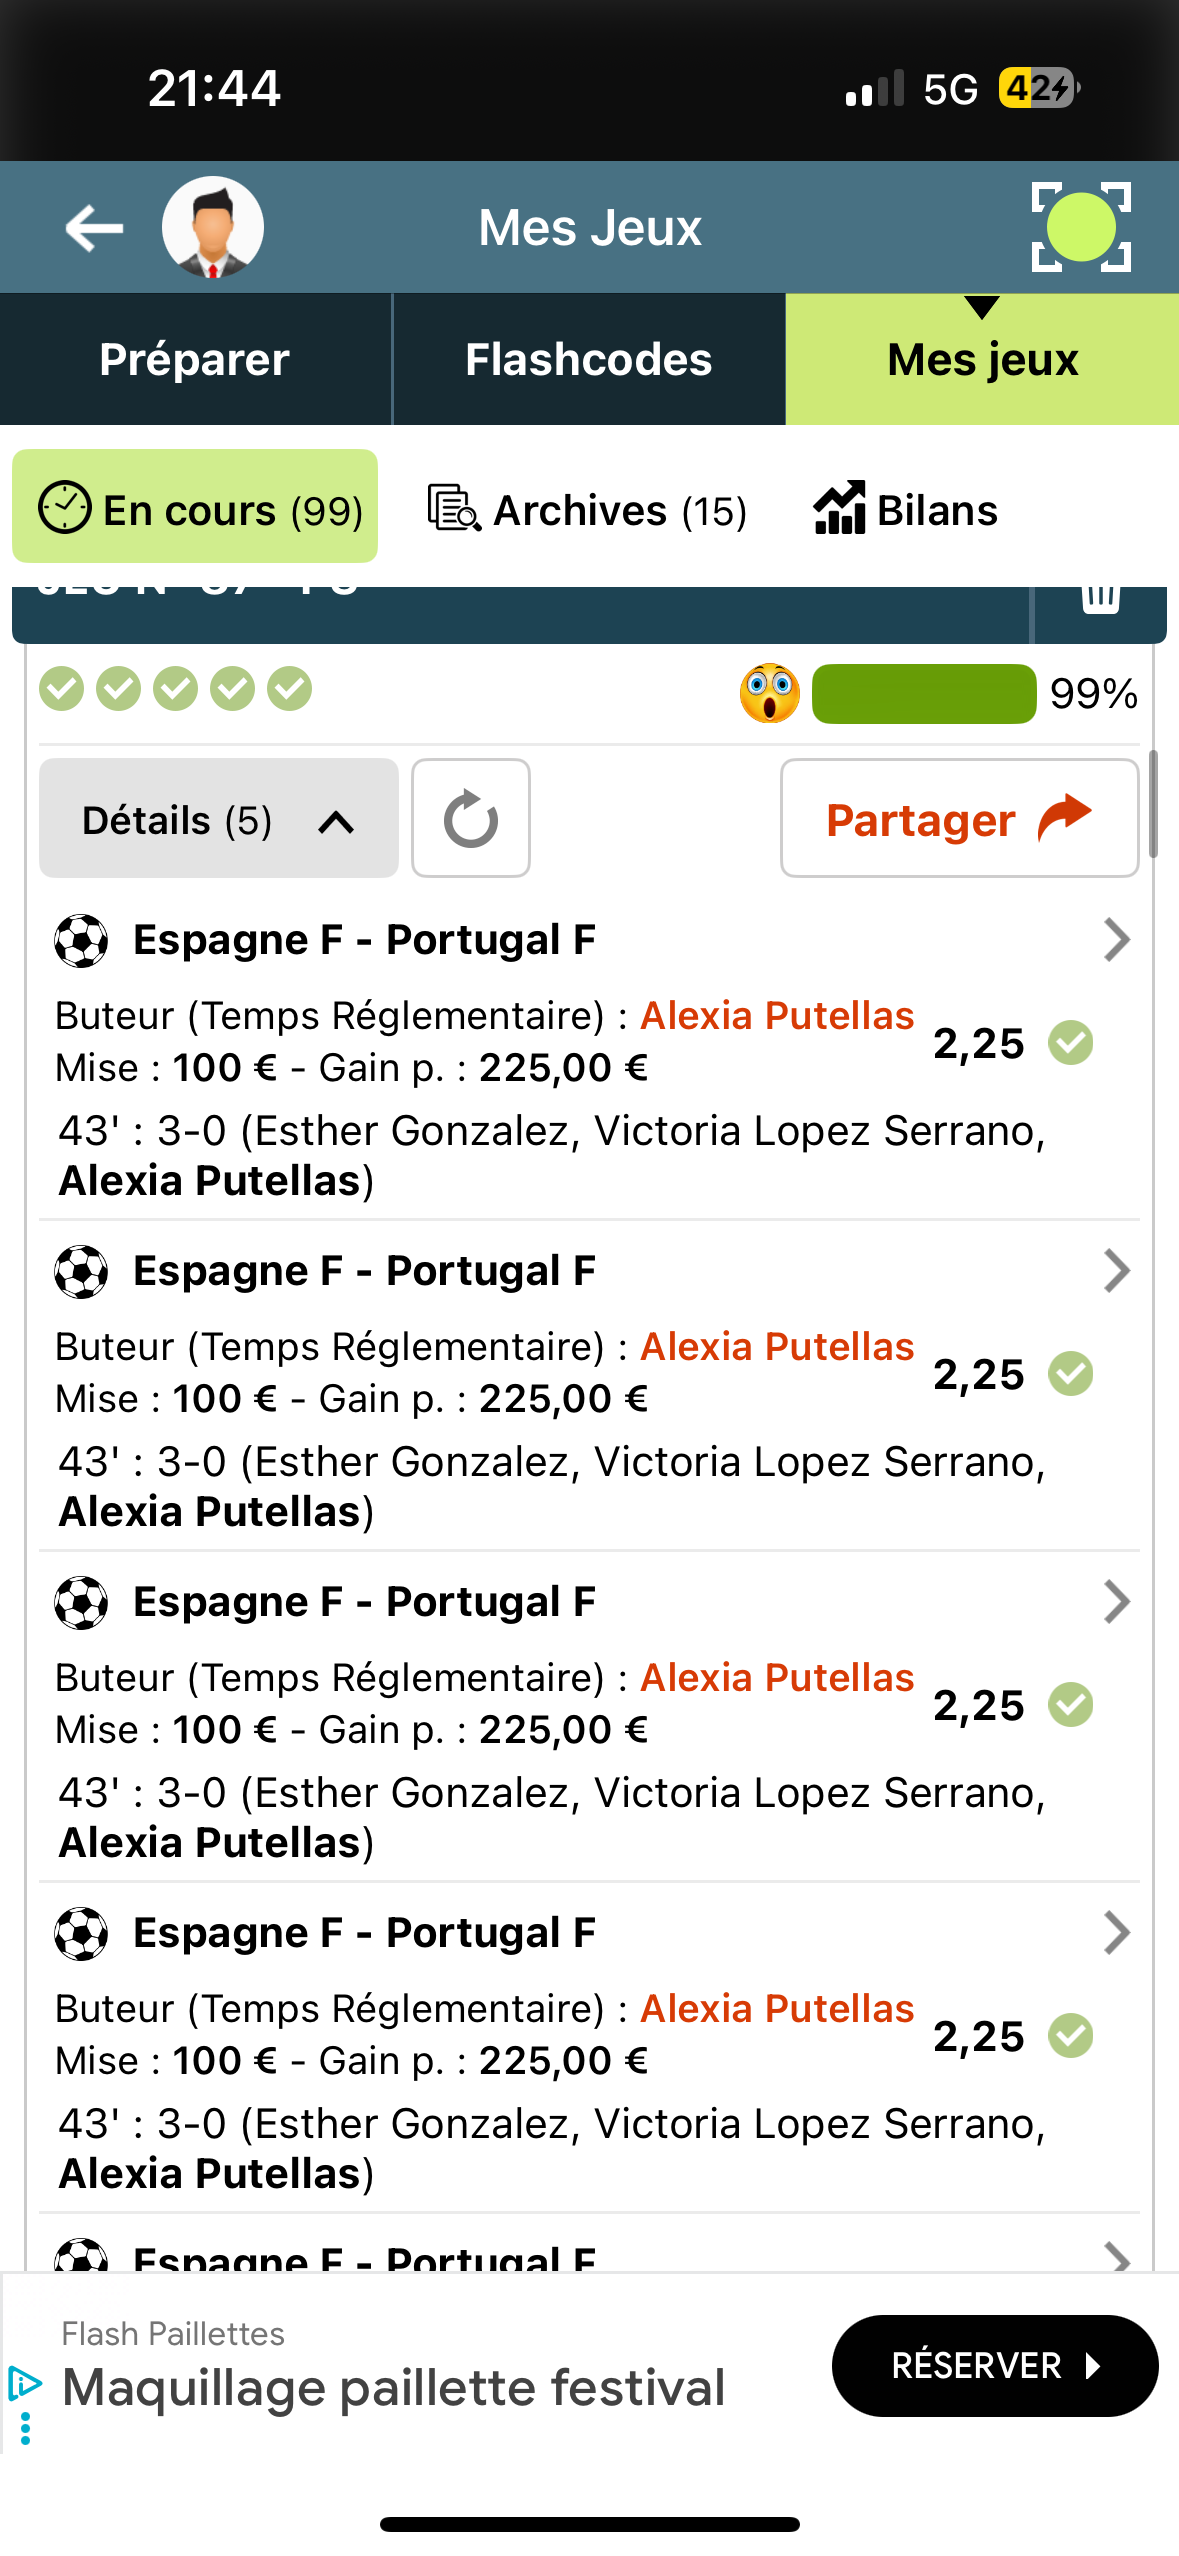The width and height of the screenshot is (1179, 2556).
Task: Delete the game with the trash icon
Action: coord(1101,598)
